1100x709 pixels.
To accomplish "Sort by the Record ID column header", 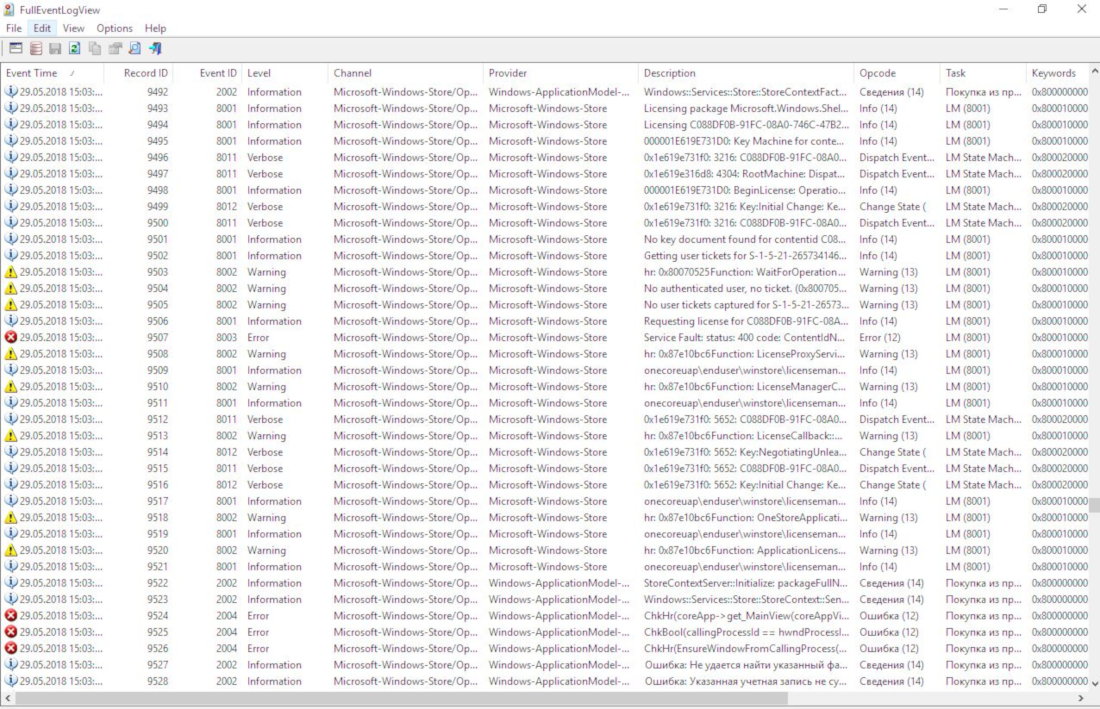I will coord(138,73).
